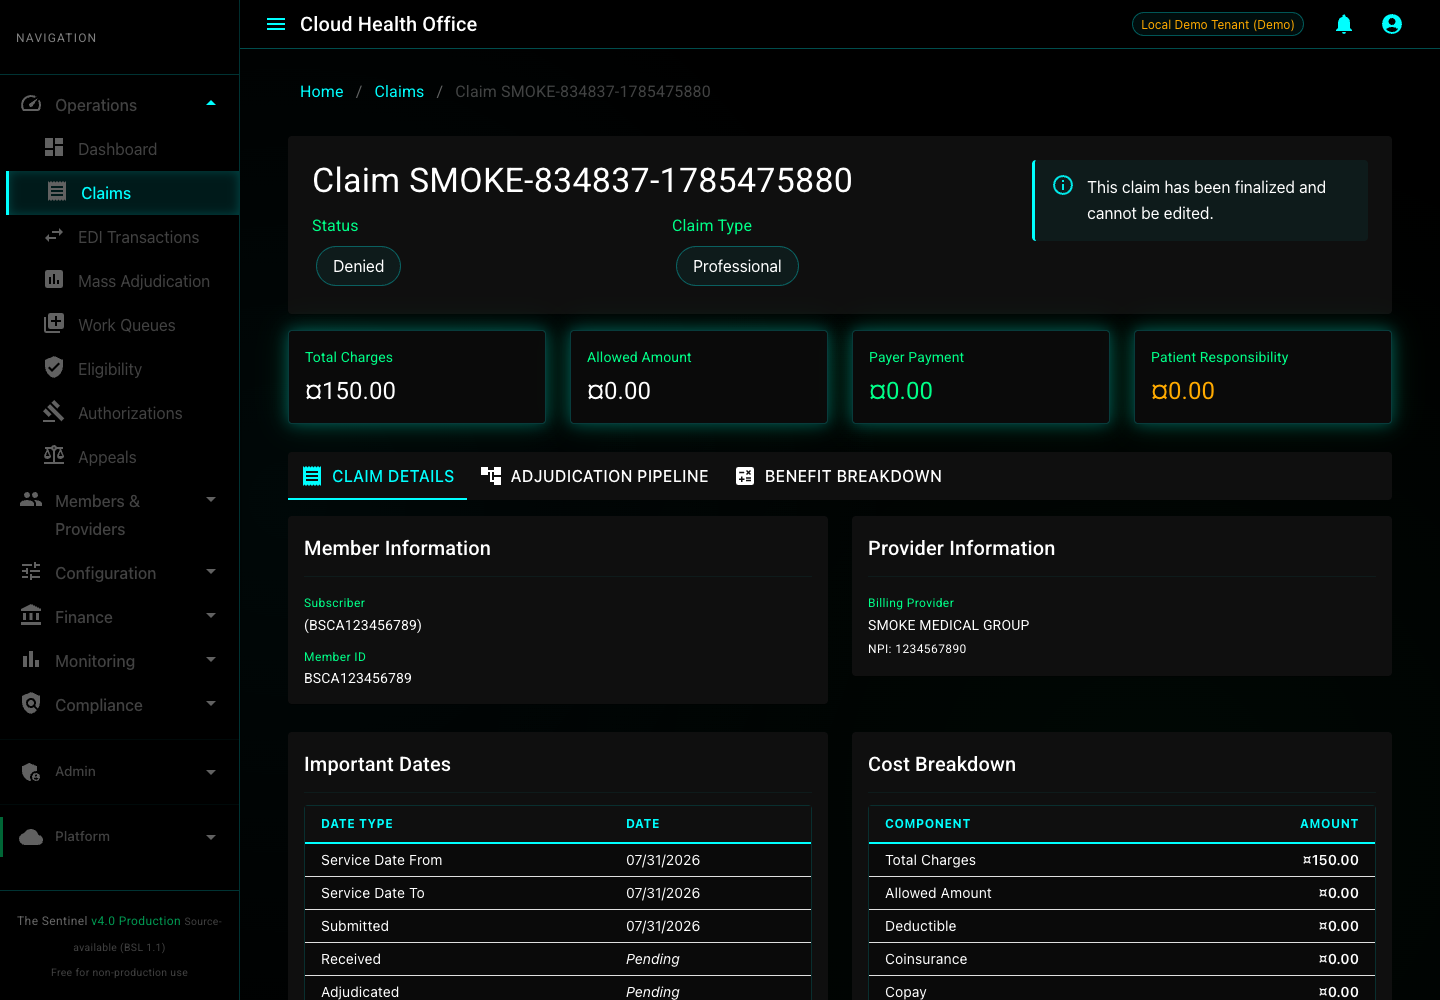Click the Platform cloud icon
1440x1000 pixels.
(x=31, y=837)
